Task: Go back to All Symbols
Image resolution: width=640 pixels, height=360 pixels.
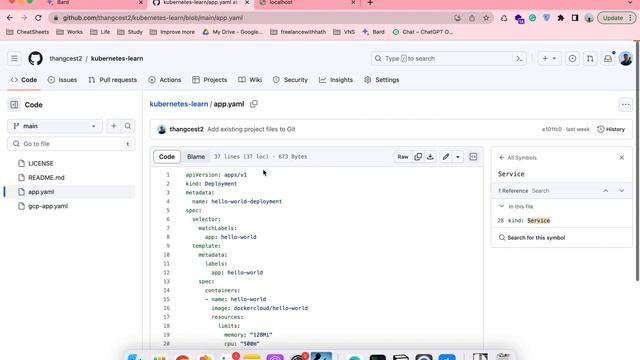Action: [518, 158]
